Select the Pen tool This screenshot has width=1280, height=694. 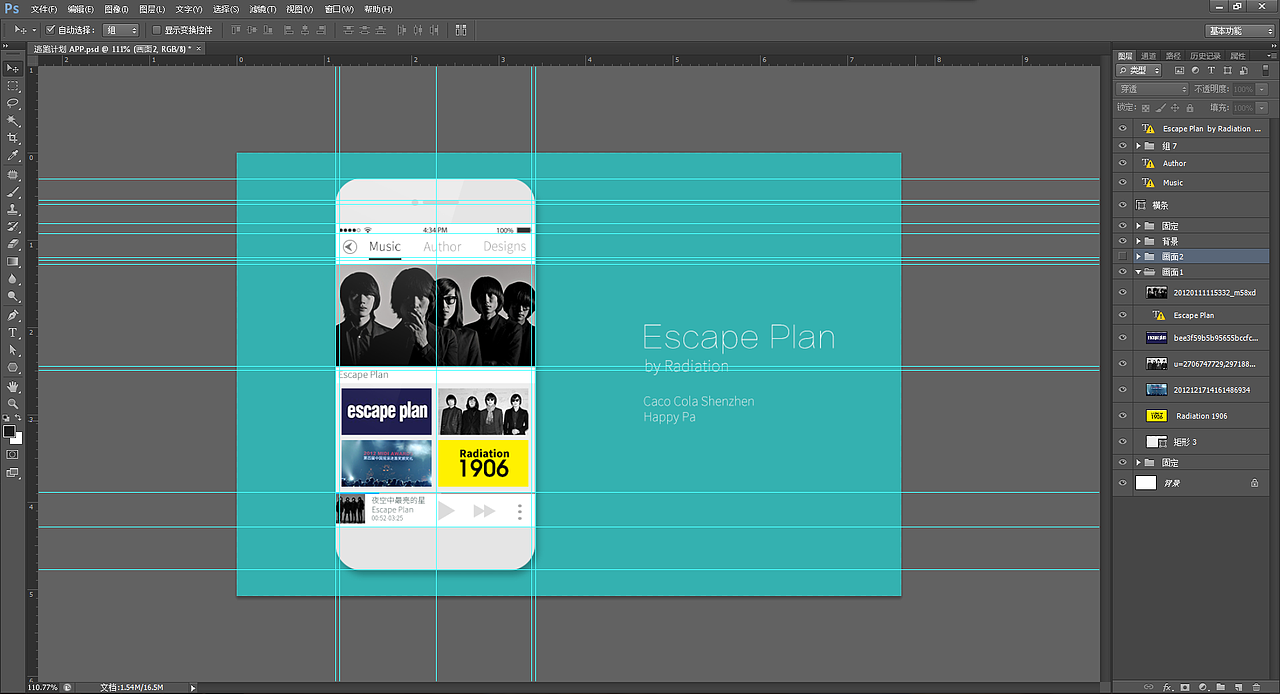[x=13, y=315]
